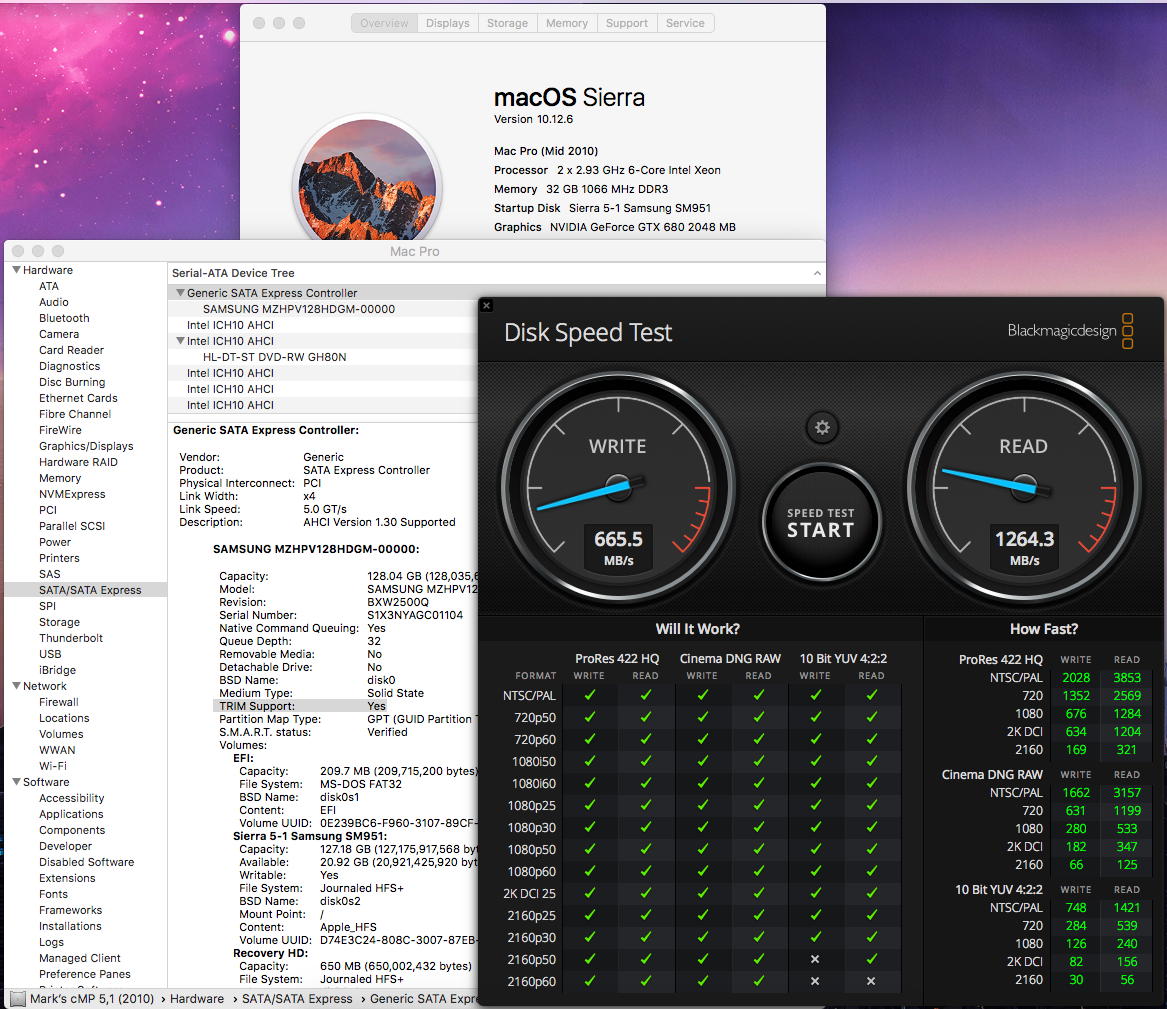The width and height of the screenshot is (1167, 1009).
Task: Click the 'Will It Work?' heading
Action: 697,630
